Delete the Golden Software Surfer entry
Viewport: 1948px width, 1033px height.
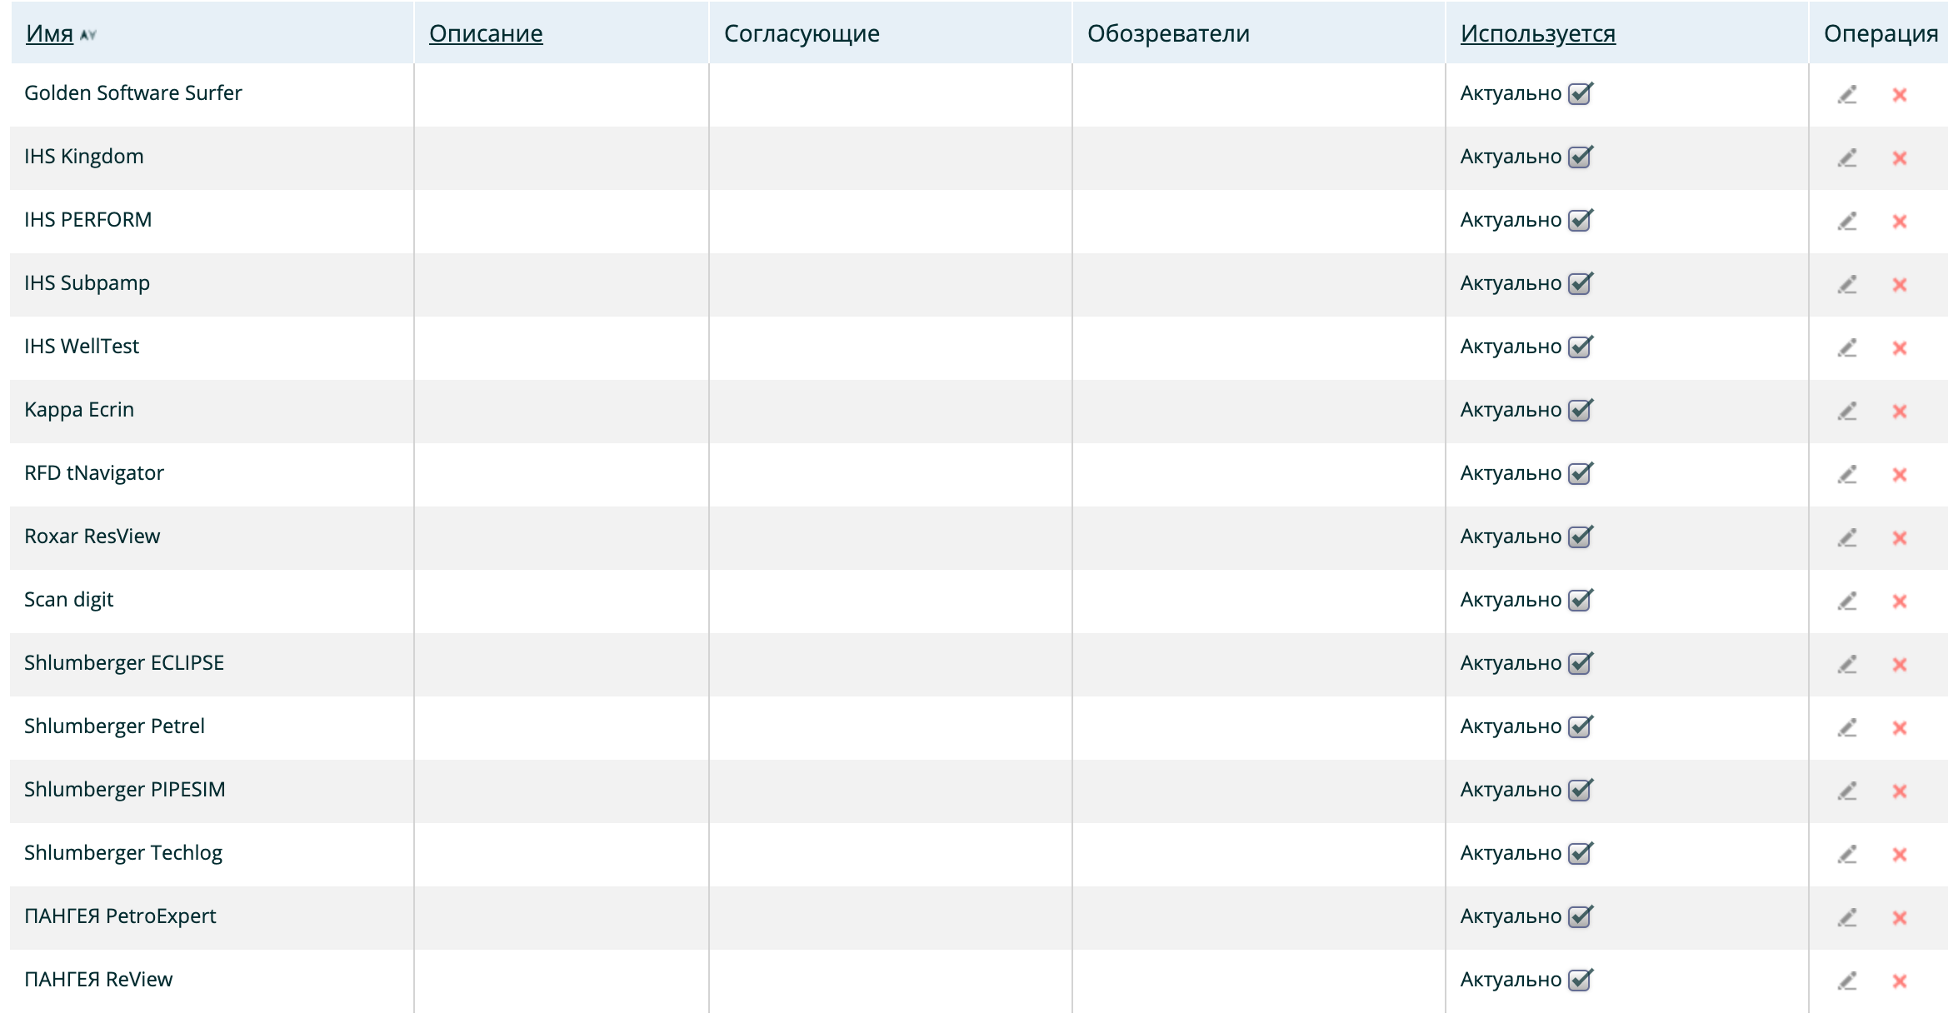point(1900,95)
